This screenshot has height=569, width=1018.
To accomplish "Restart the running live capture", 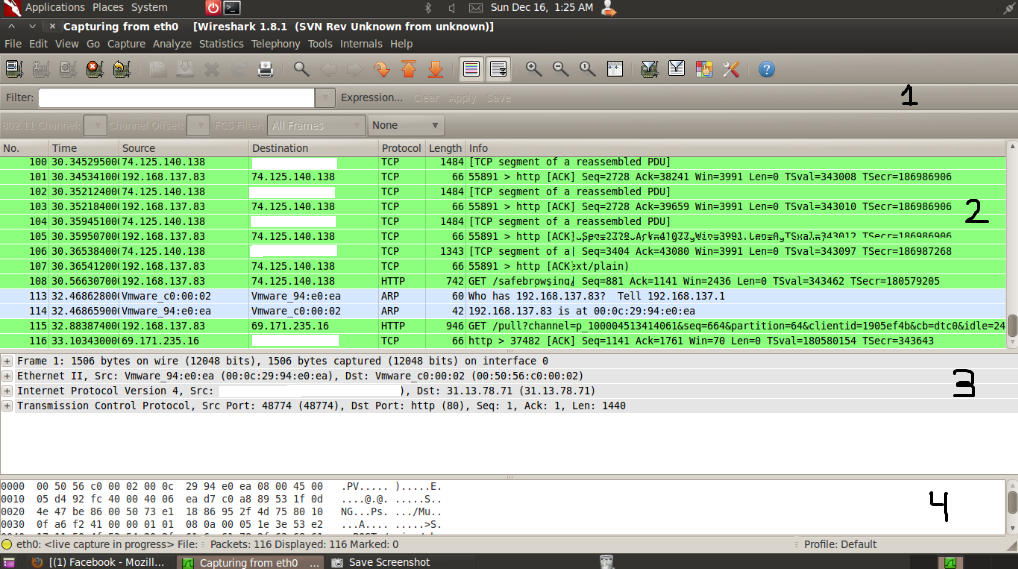I will tap(121, 69).
